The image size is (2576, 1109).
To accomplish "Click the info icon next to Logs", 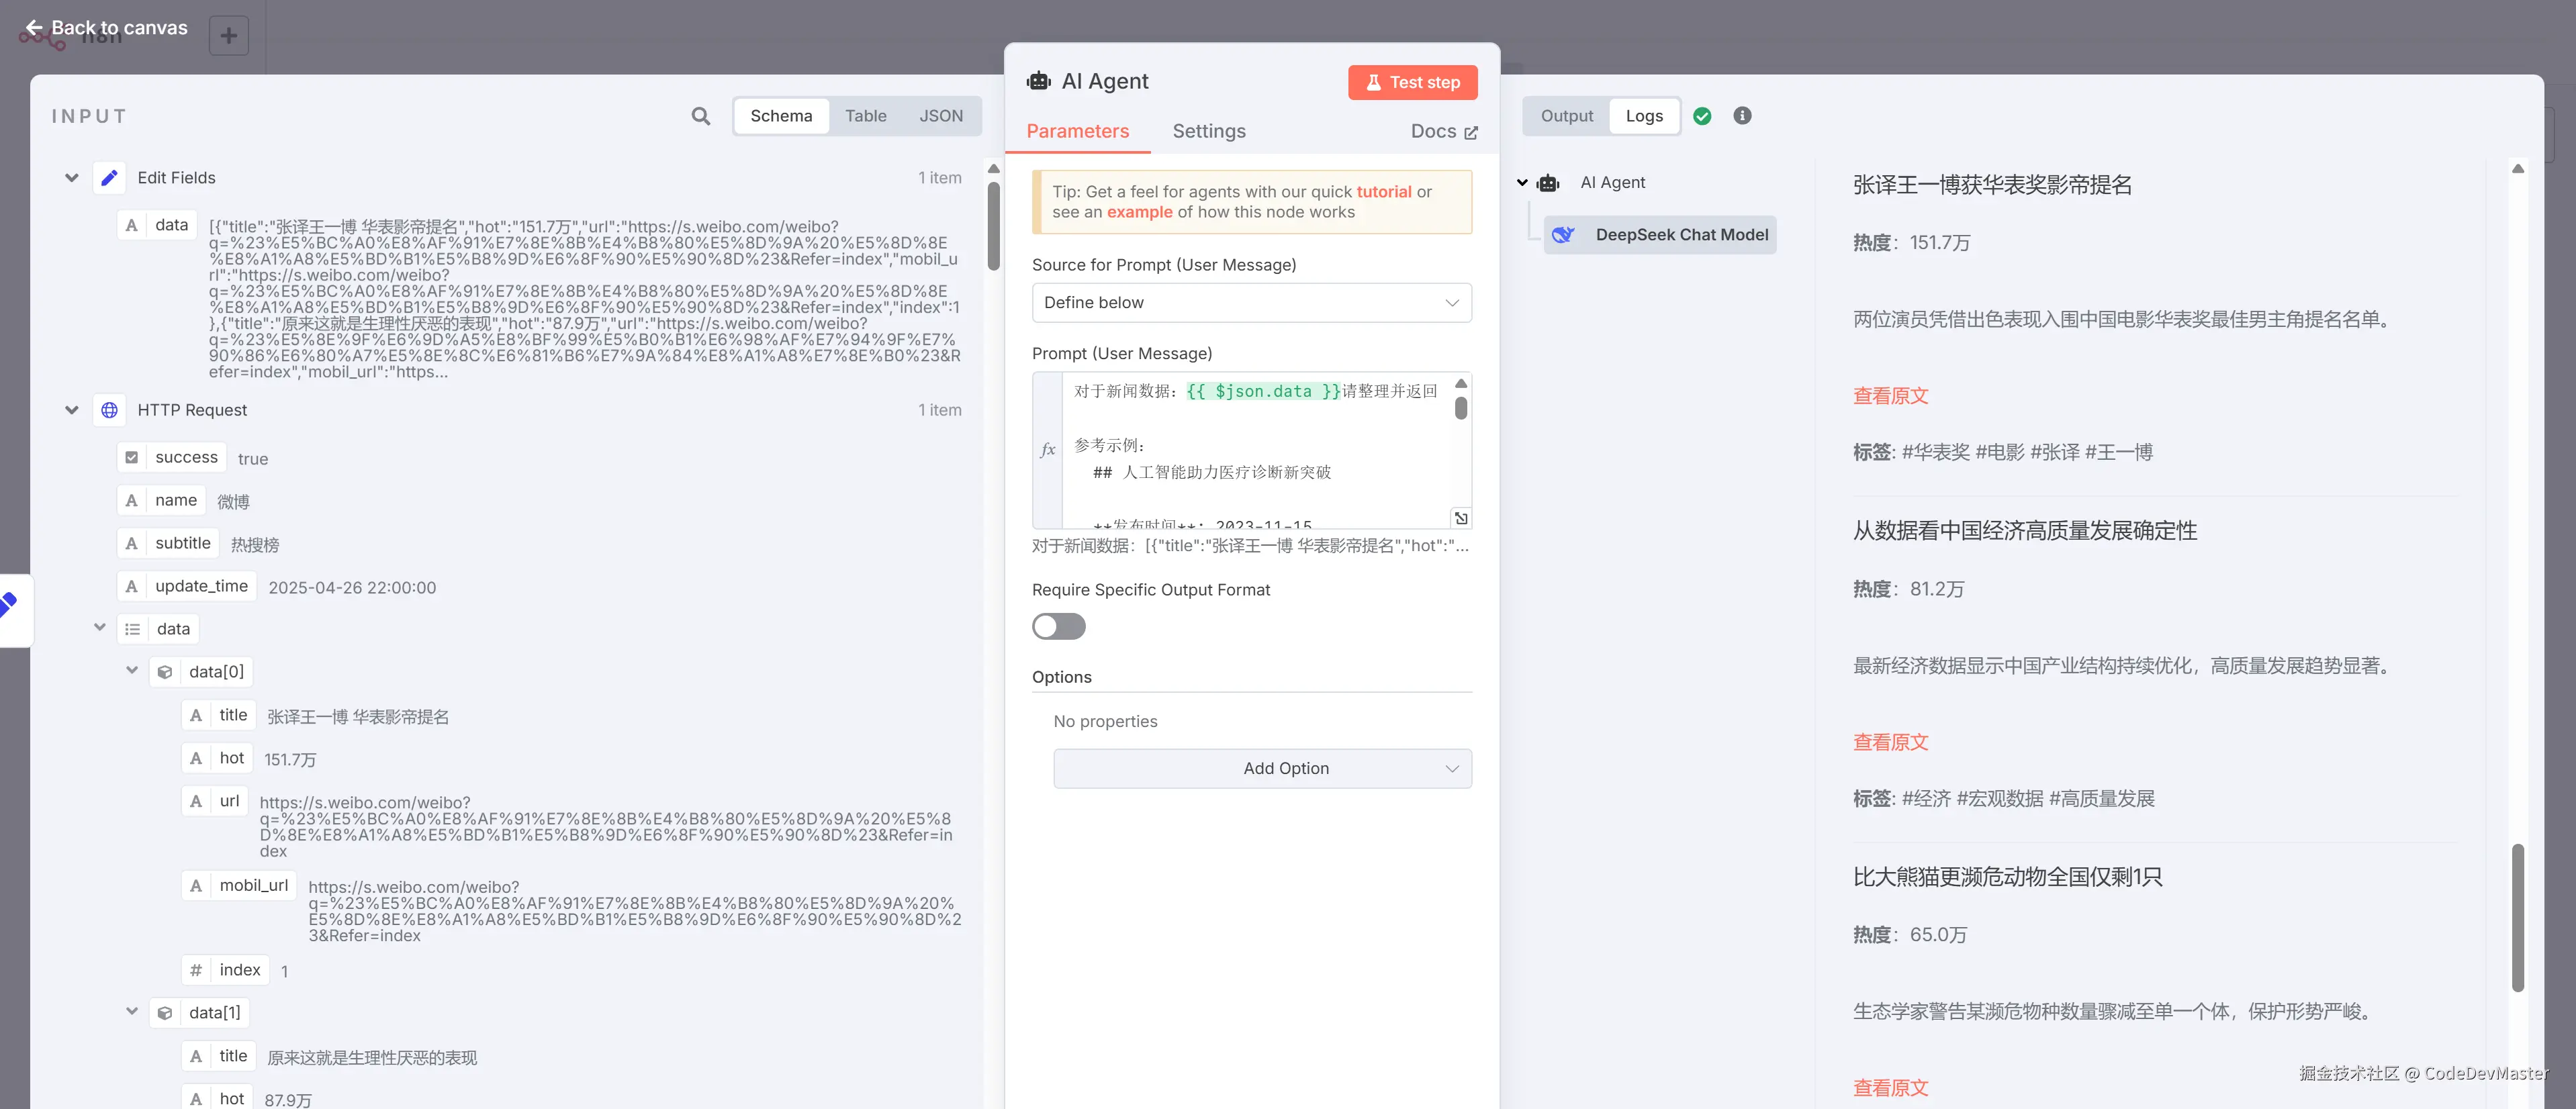I will pyautogui.click(x=1742, y=116).
